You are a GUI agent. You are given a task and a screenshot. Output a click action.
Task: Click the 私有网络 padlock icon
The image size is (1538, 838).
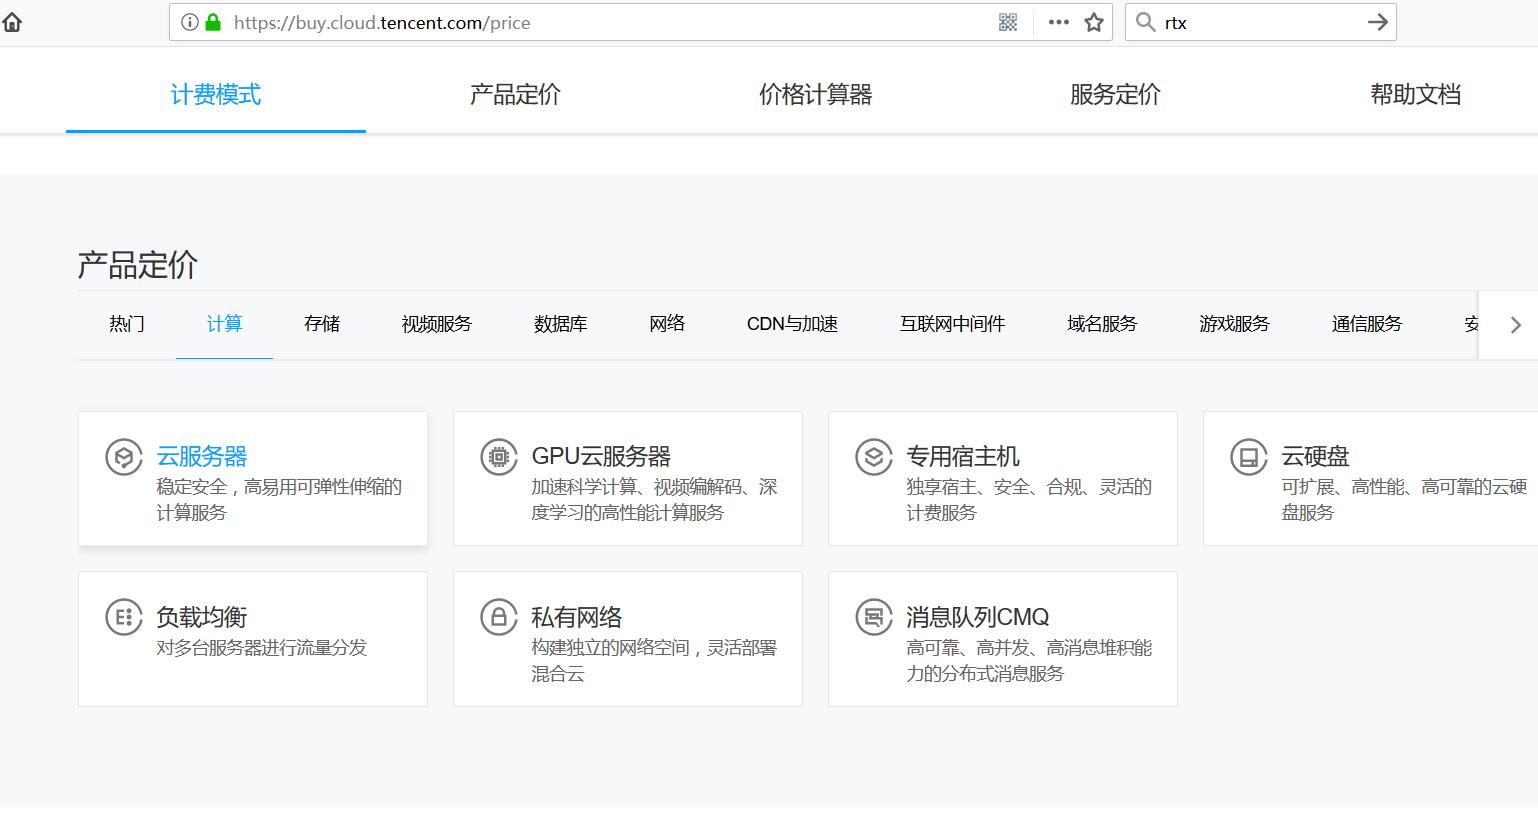[498, 617]
